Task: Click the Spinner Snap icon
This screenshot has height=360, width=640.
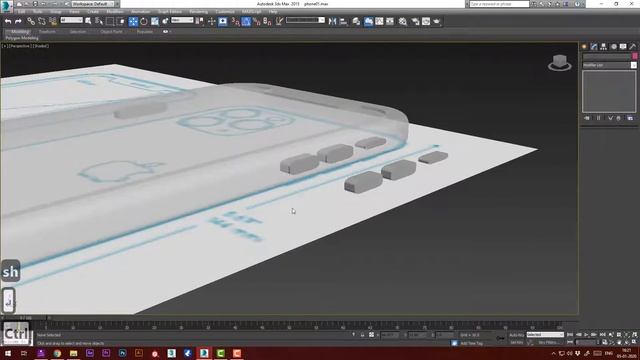Action: click(267, 21)
